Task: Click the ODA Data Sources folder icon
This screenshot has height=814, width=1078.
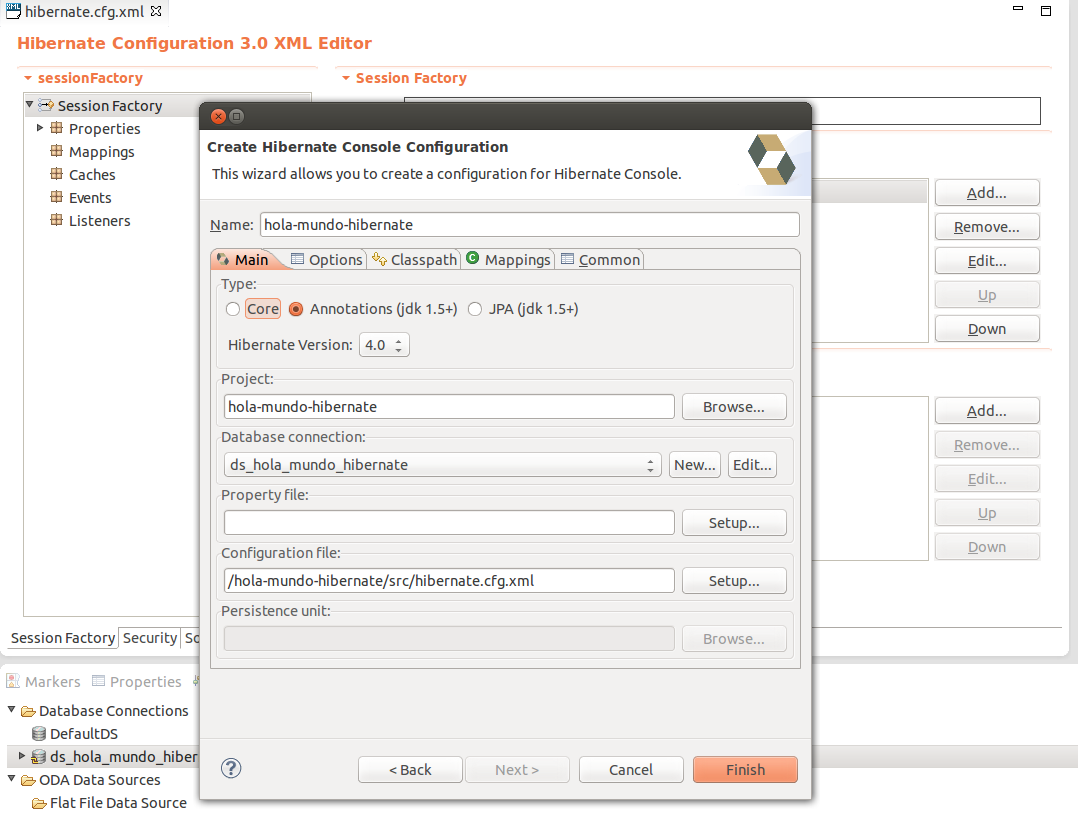Action: pyautogui.click(x=28, y=780)
